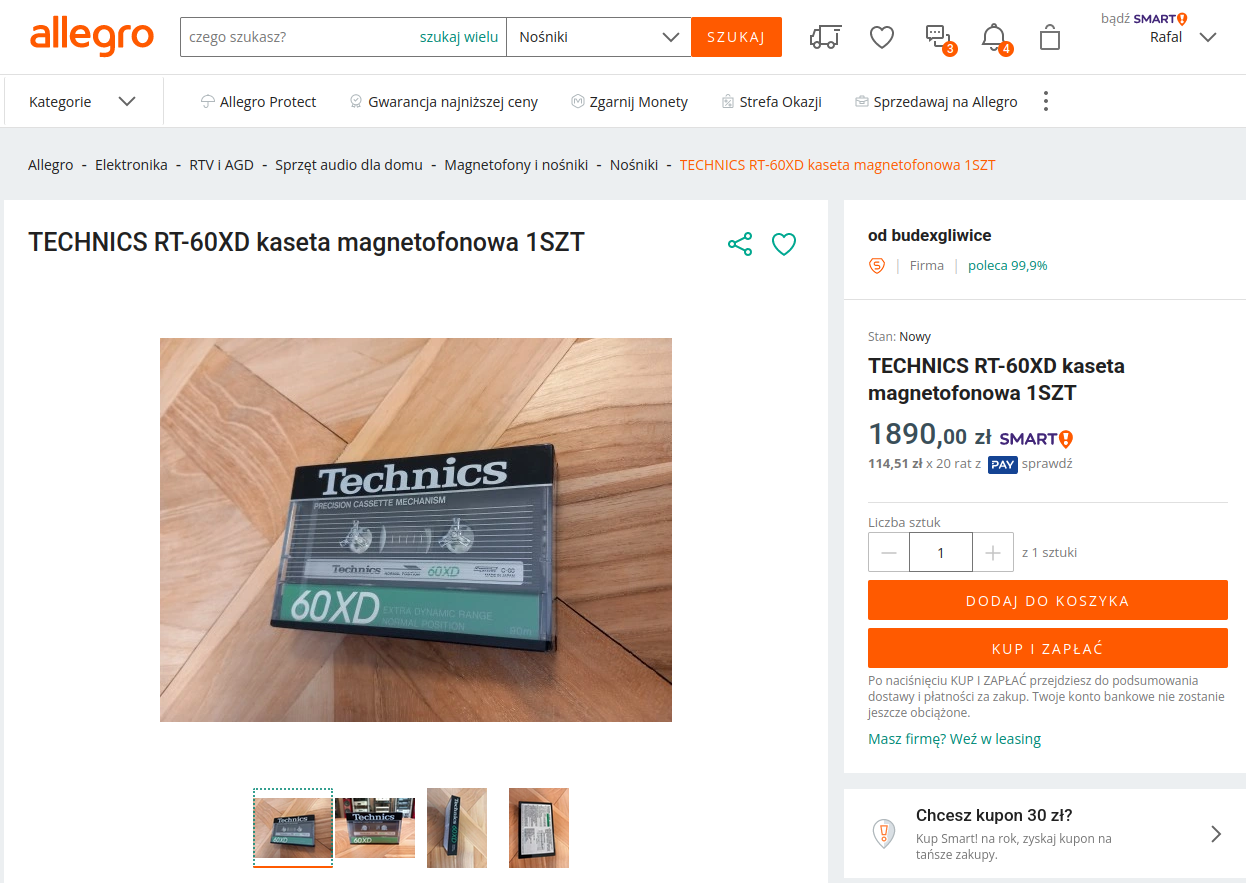Click the Allegro logo
The image size is (1246, 883).
[92, 36]
